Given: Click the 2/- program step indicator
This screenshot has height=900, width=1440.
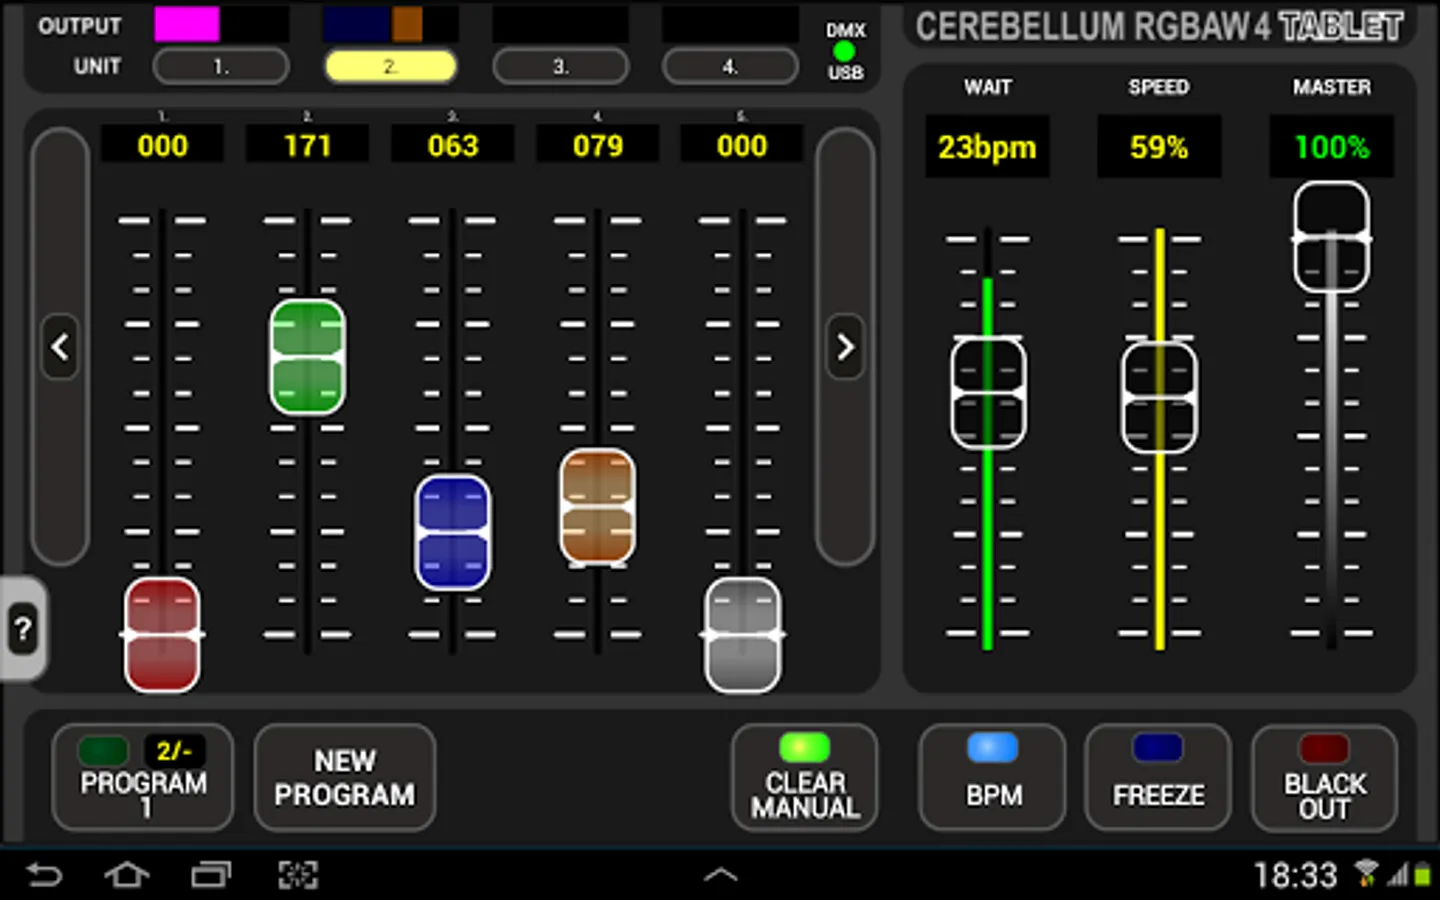Looking at the screenshot, I should 174,750.
